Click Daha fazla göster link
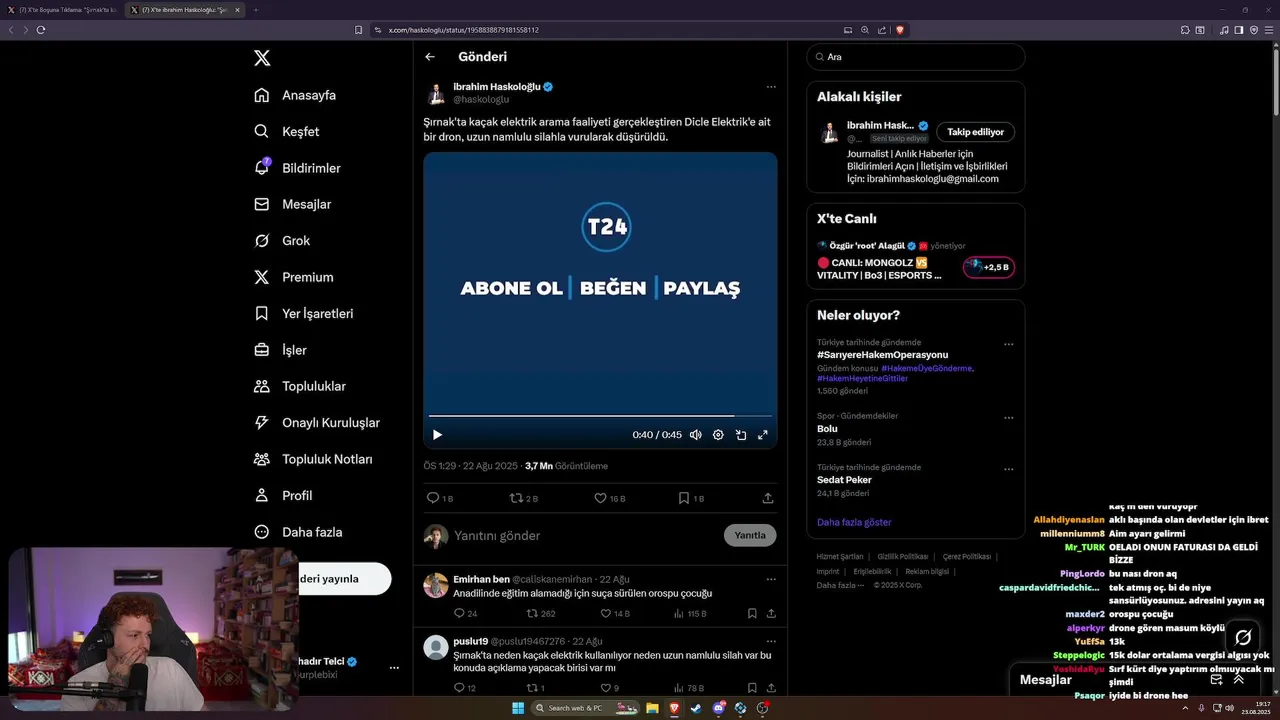The width and height of the screenshot is (1280, 720). coord(854,522)
